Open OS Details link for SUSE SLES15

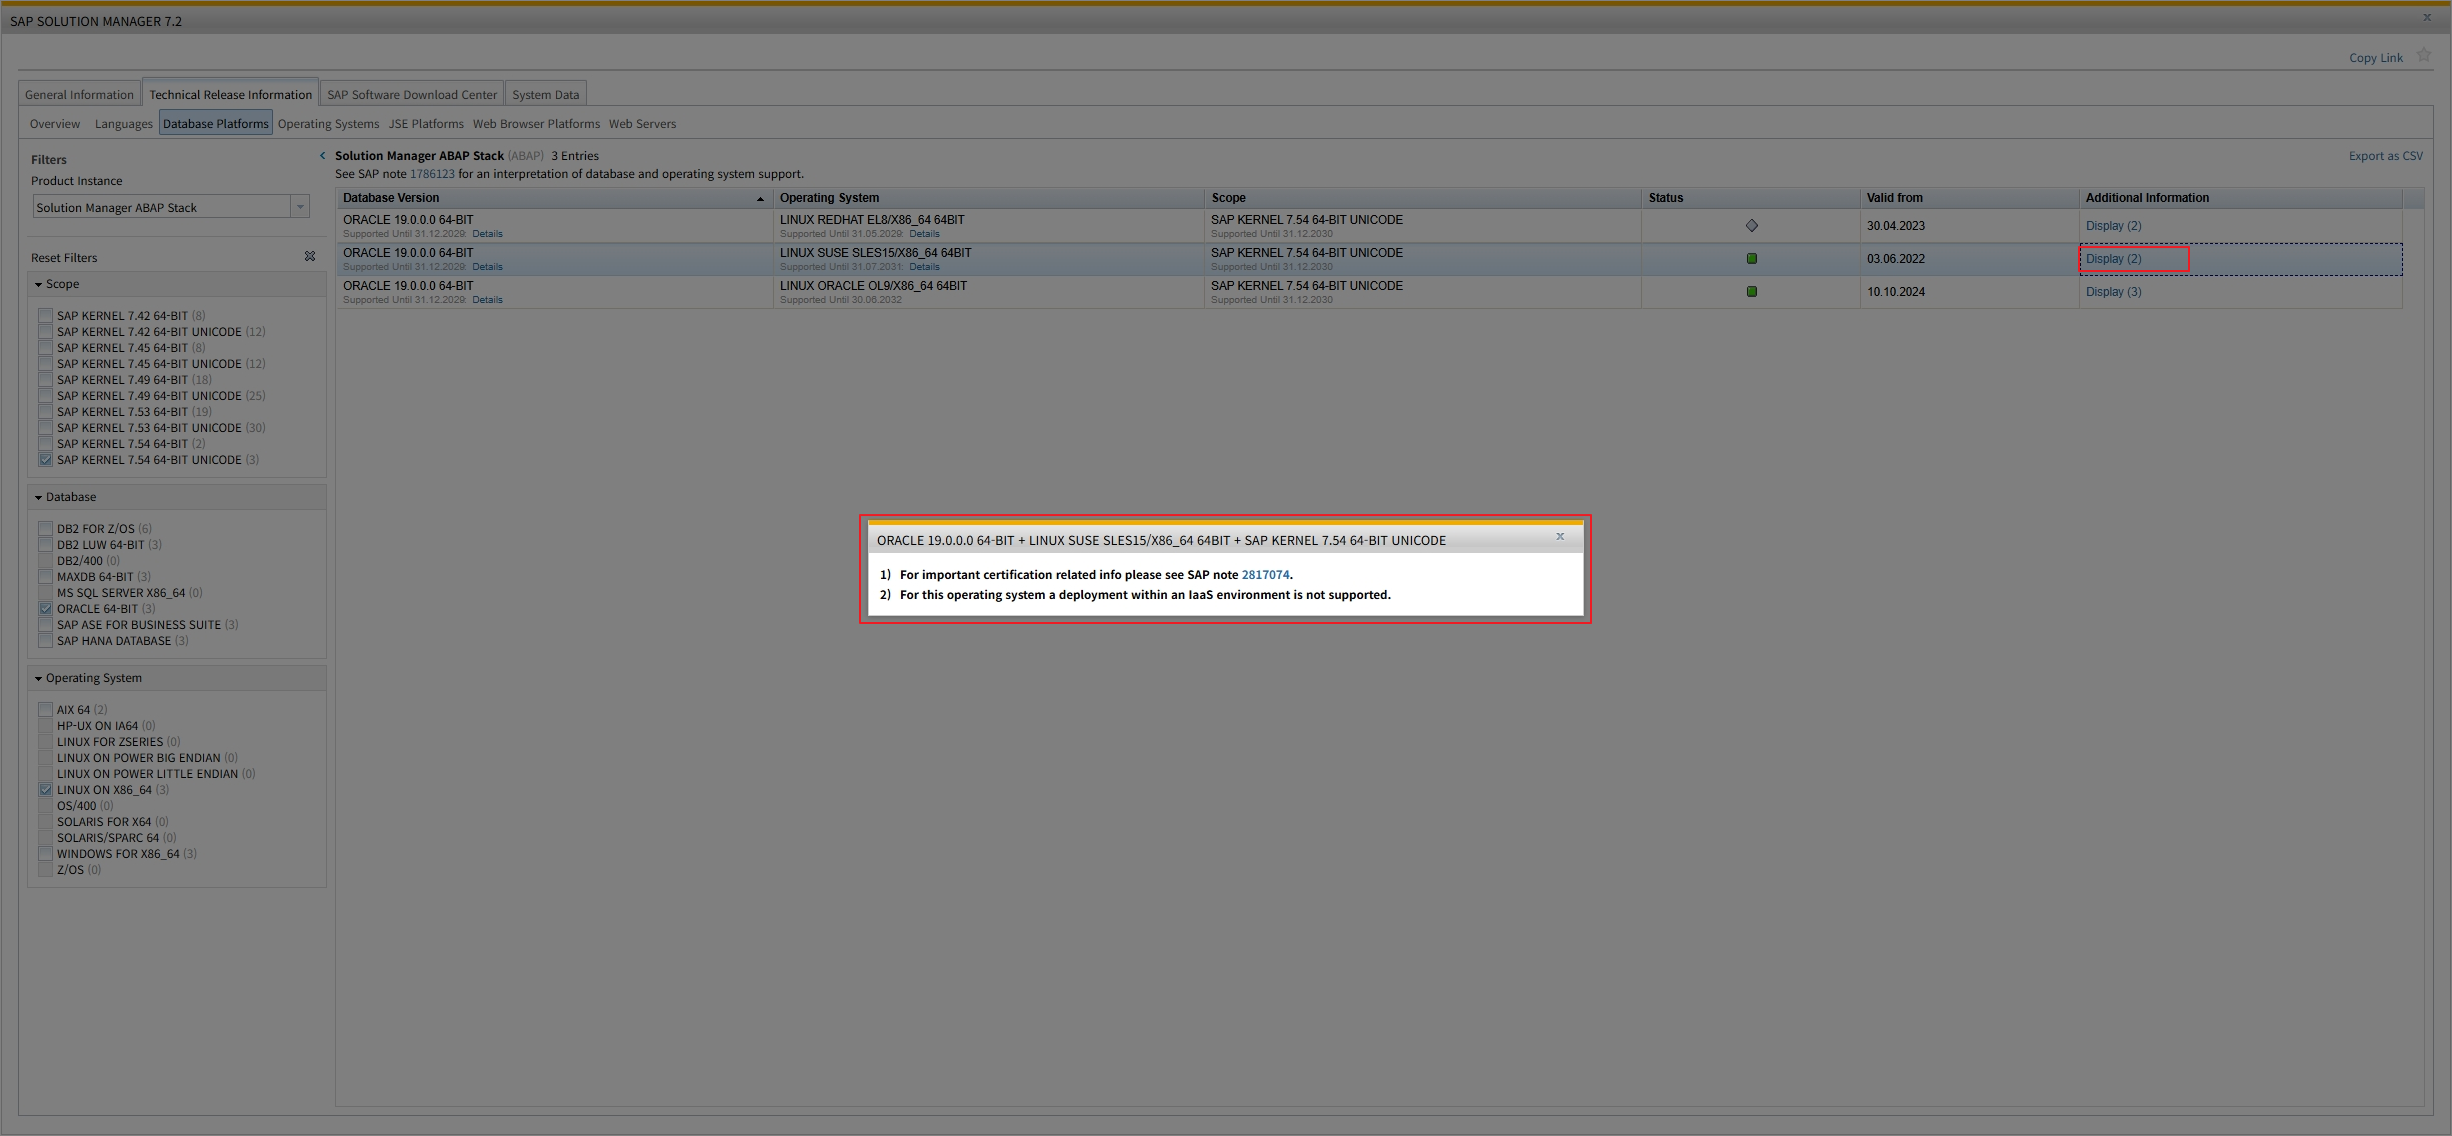[x=924, y=267]
